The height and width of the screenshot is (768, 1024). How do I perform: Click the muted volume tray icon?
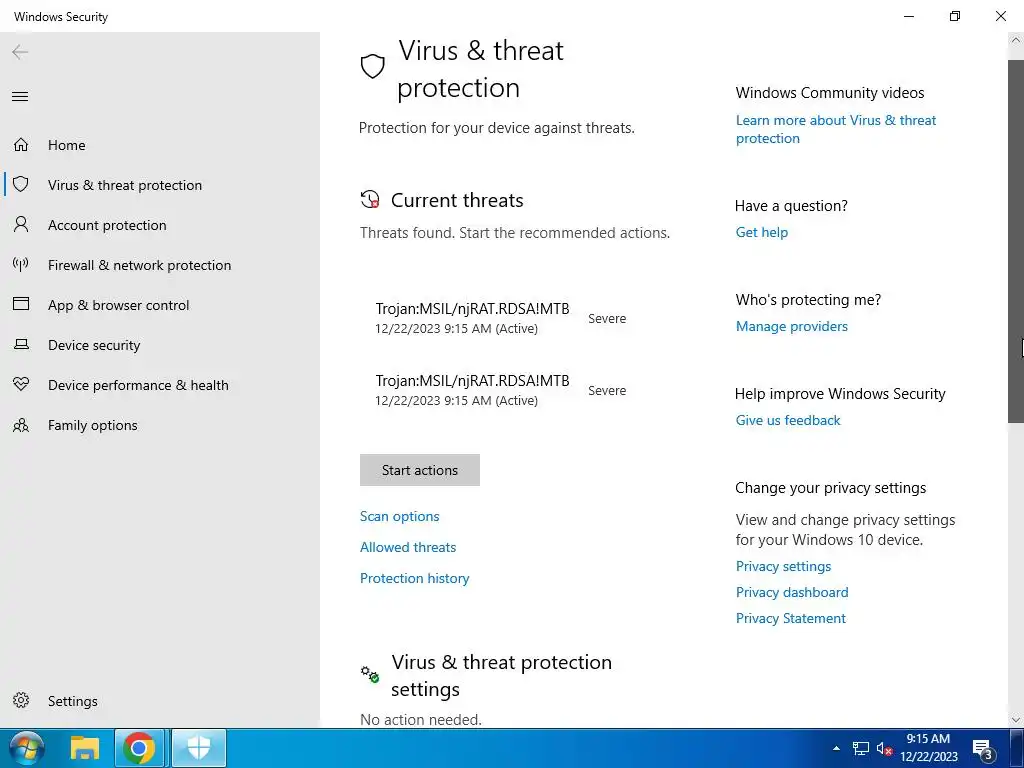[x=884, y=749]
